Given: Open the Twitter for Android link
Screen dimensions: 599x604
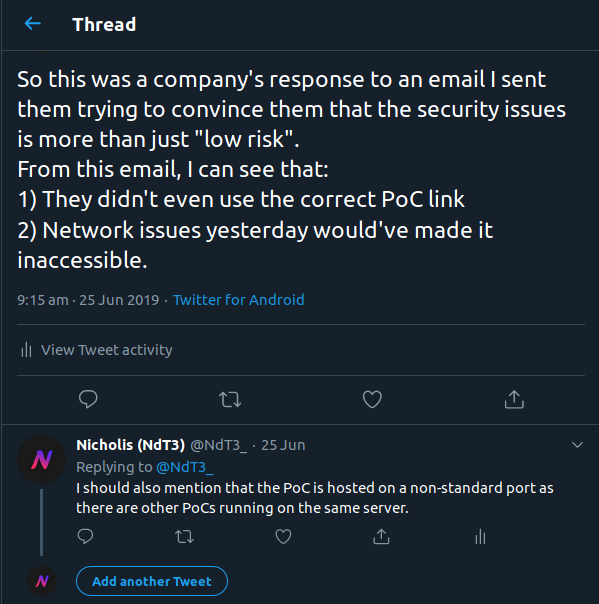Looking at the screenshot, I should [238, 300].
